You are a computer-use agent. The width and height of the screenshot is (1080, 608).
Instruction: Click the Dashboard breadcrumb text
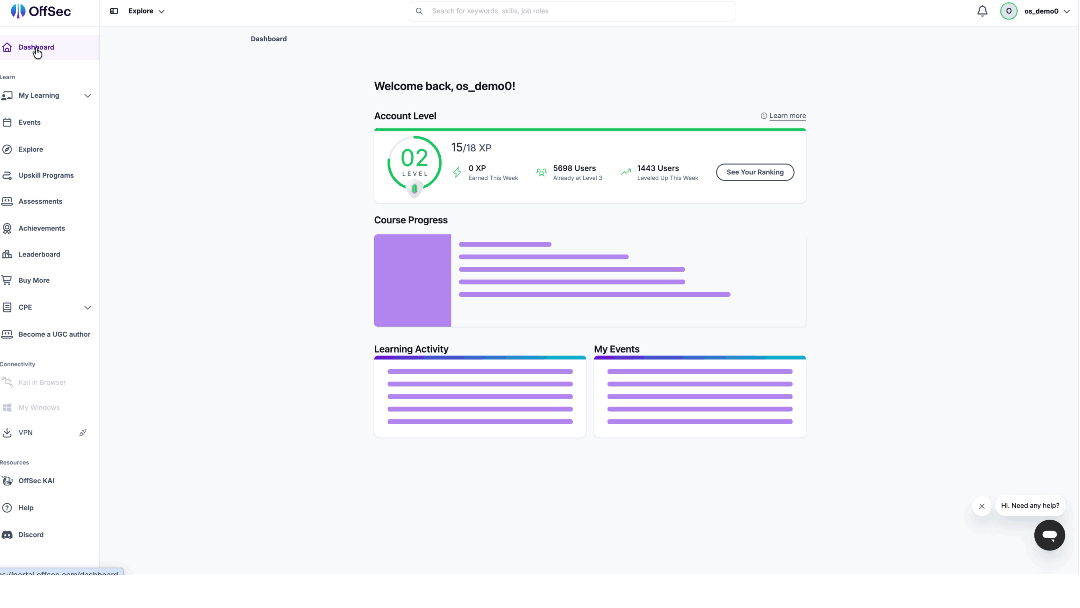pos(269,39)
